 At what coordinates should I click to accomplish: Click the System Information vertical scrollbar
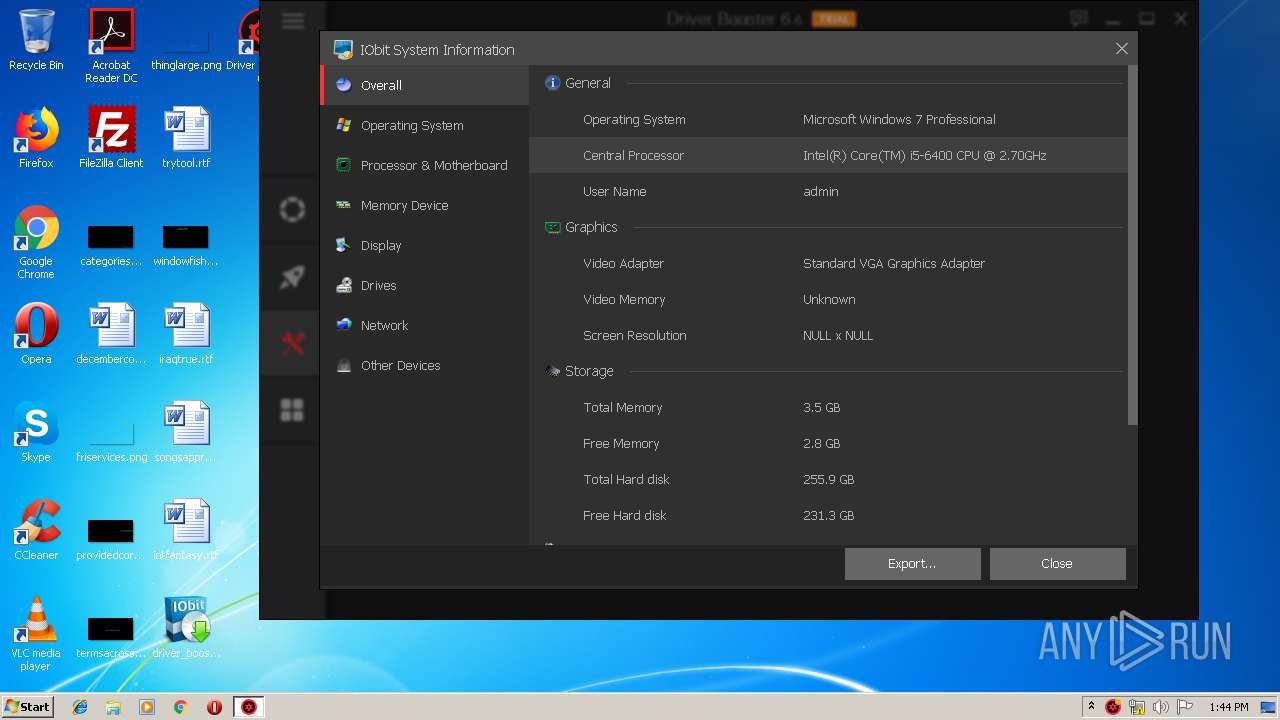pos(1132,245)
